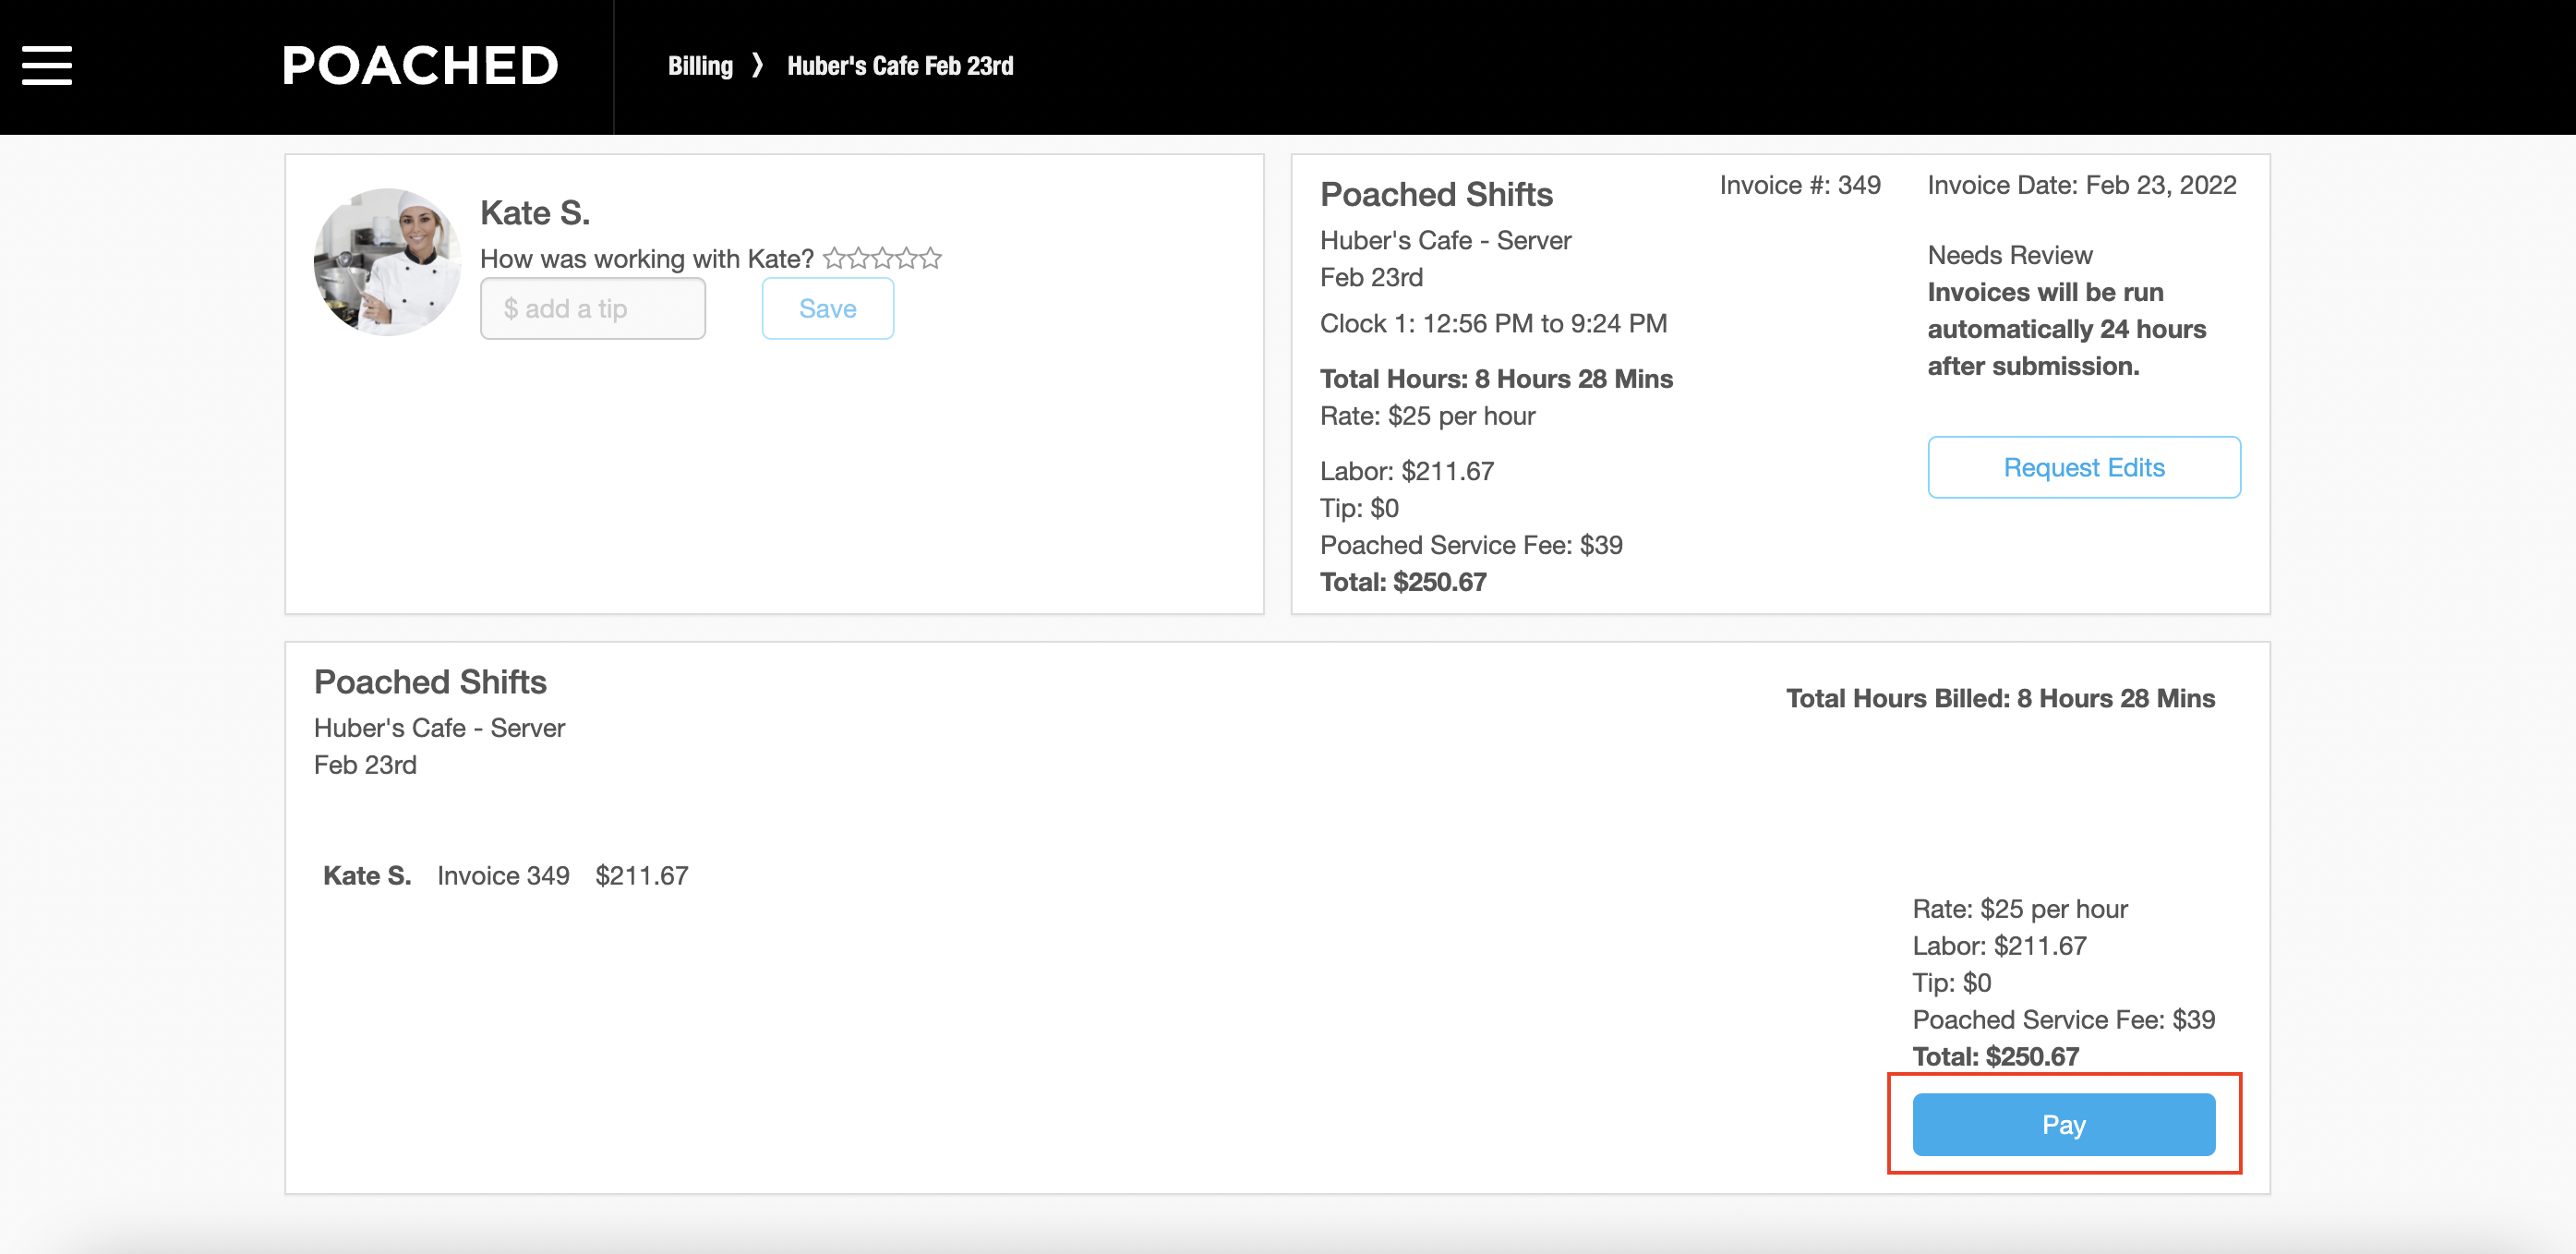Click 'Total Hours: 8 Hours 28 Mins'
Viewport: 2576px width, 1254px height.
[1496, 379]
